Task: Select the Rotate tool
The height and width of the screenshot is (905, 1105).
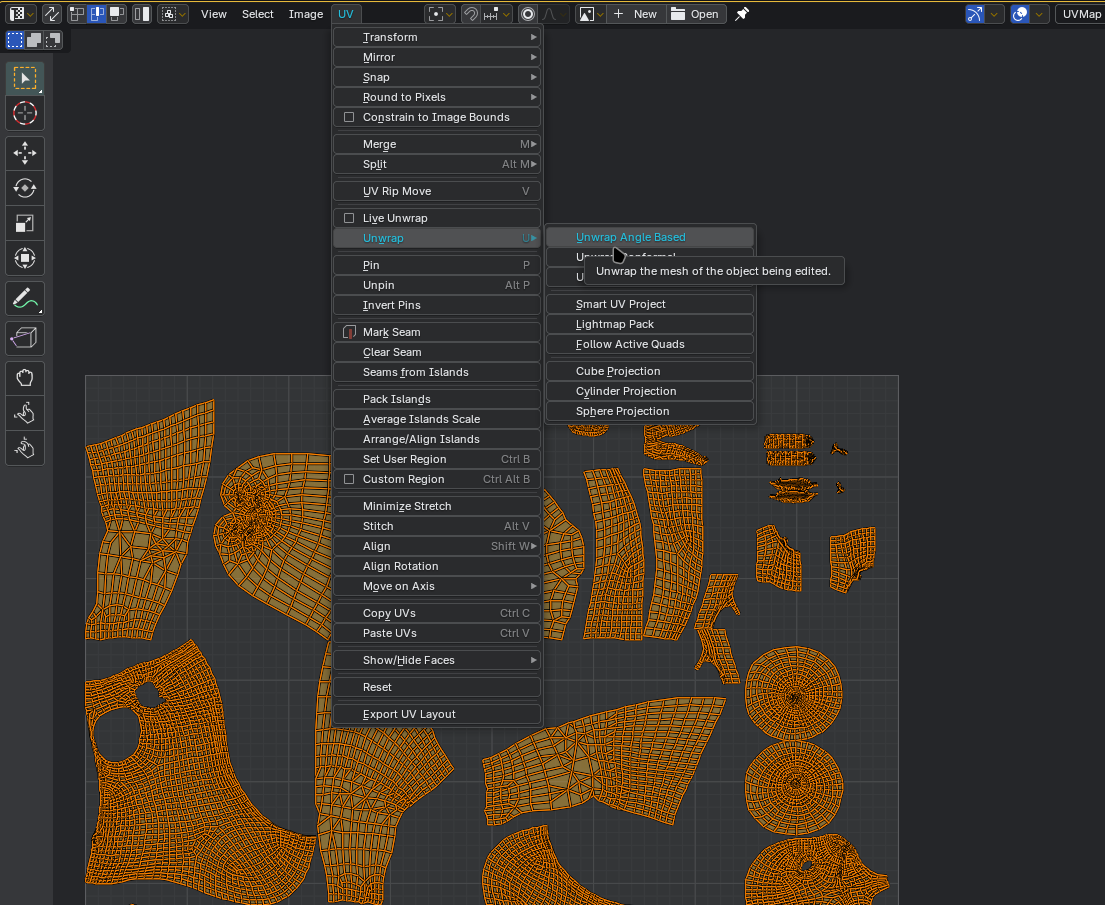Action: tap(25, 188)
